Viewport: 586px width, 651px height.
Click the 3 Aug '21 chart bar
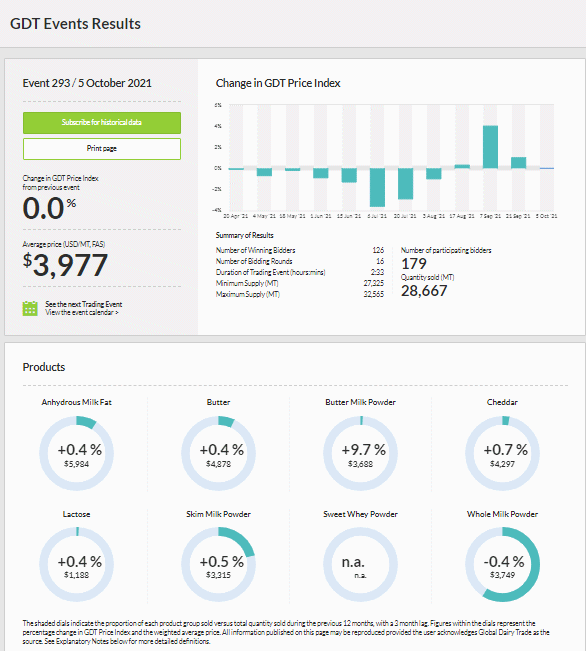pos(434,174)
